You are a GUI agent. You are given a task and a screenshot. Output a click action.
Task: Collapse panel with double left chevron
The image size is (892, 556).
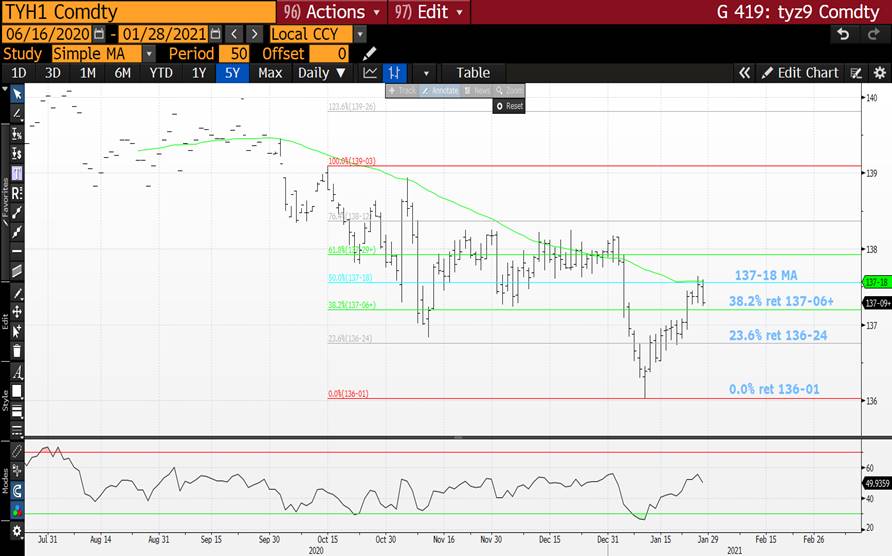click(x=744, y=73)
